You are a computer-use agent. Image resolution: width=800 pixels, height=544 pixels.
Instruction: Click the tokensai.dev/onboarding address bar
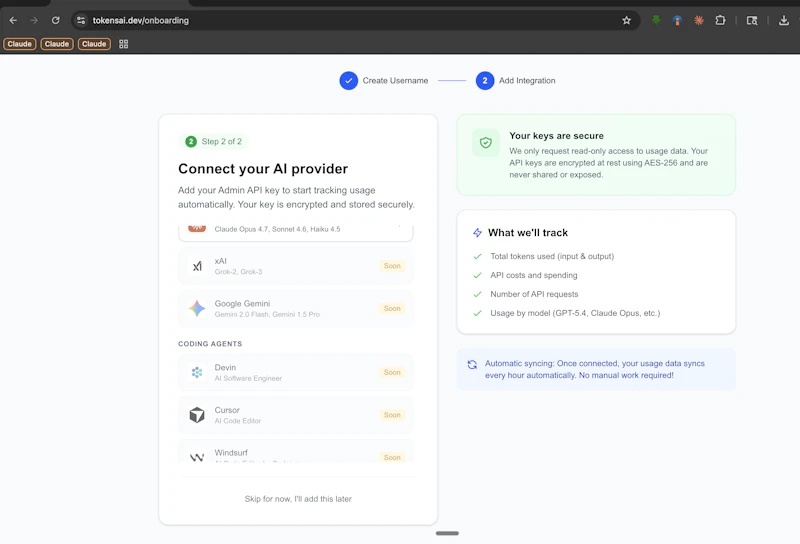pos(355,20)
